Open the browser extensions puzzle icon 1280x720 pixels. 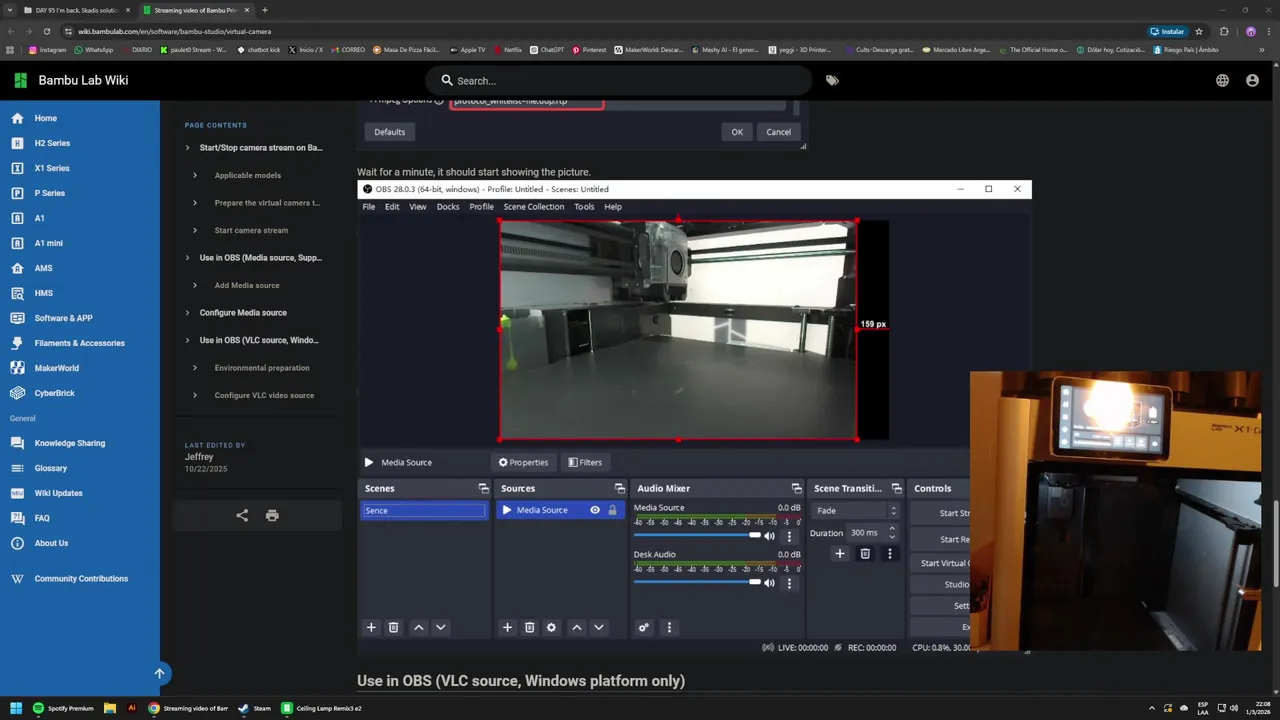(x=1224, y=31)
